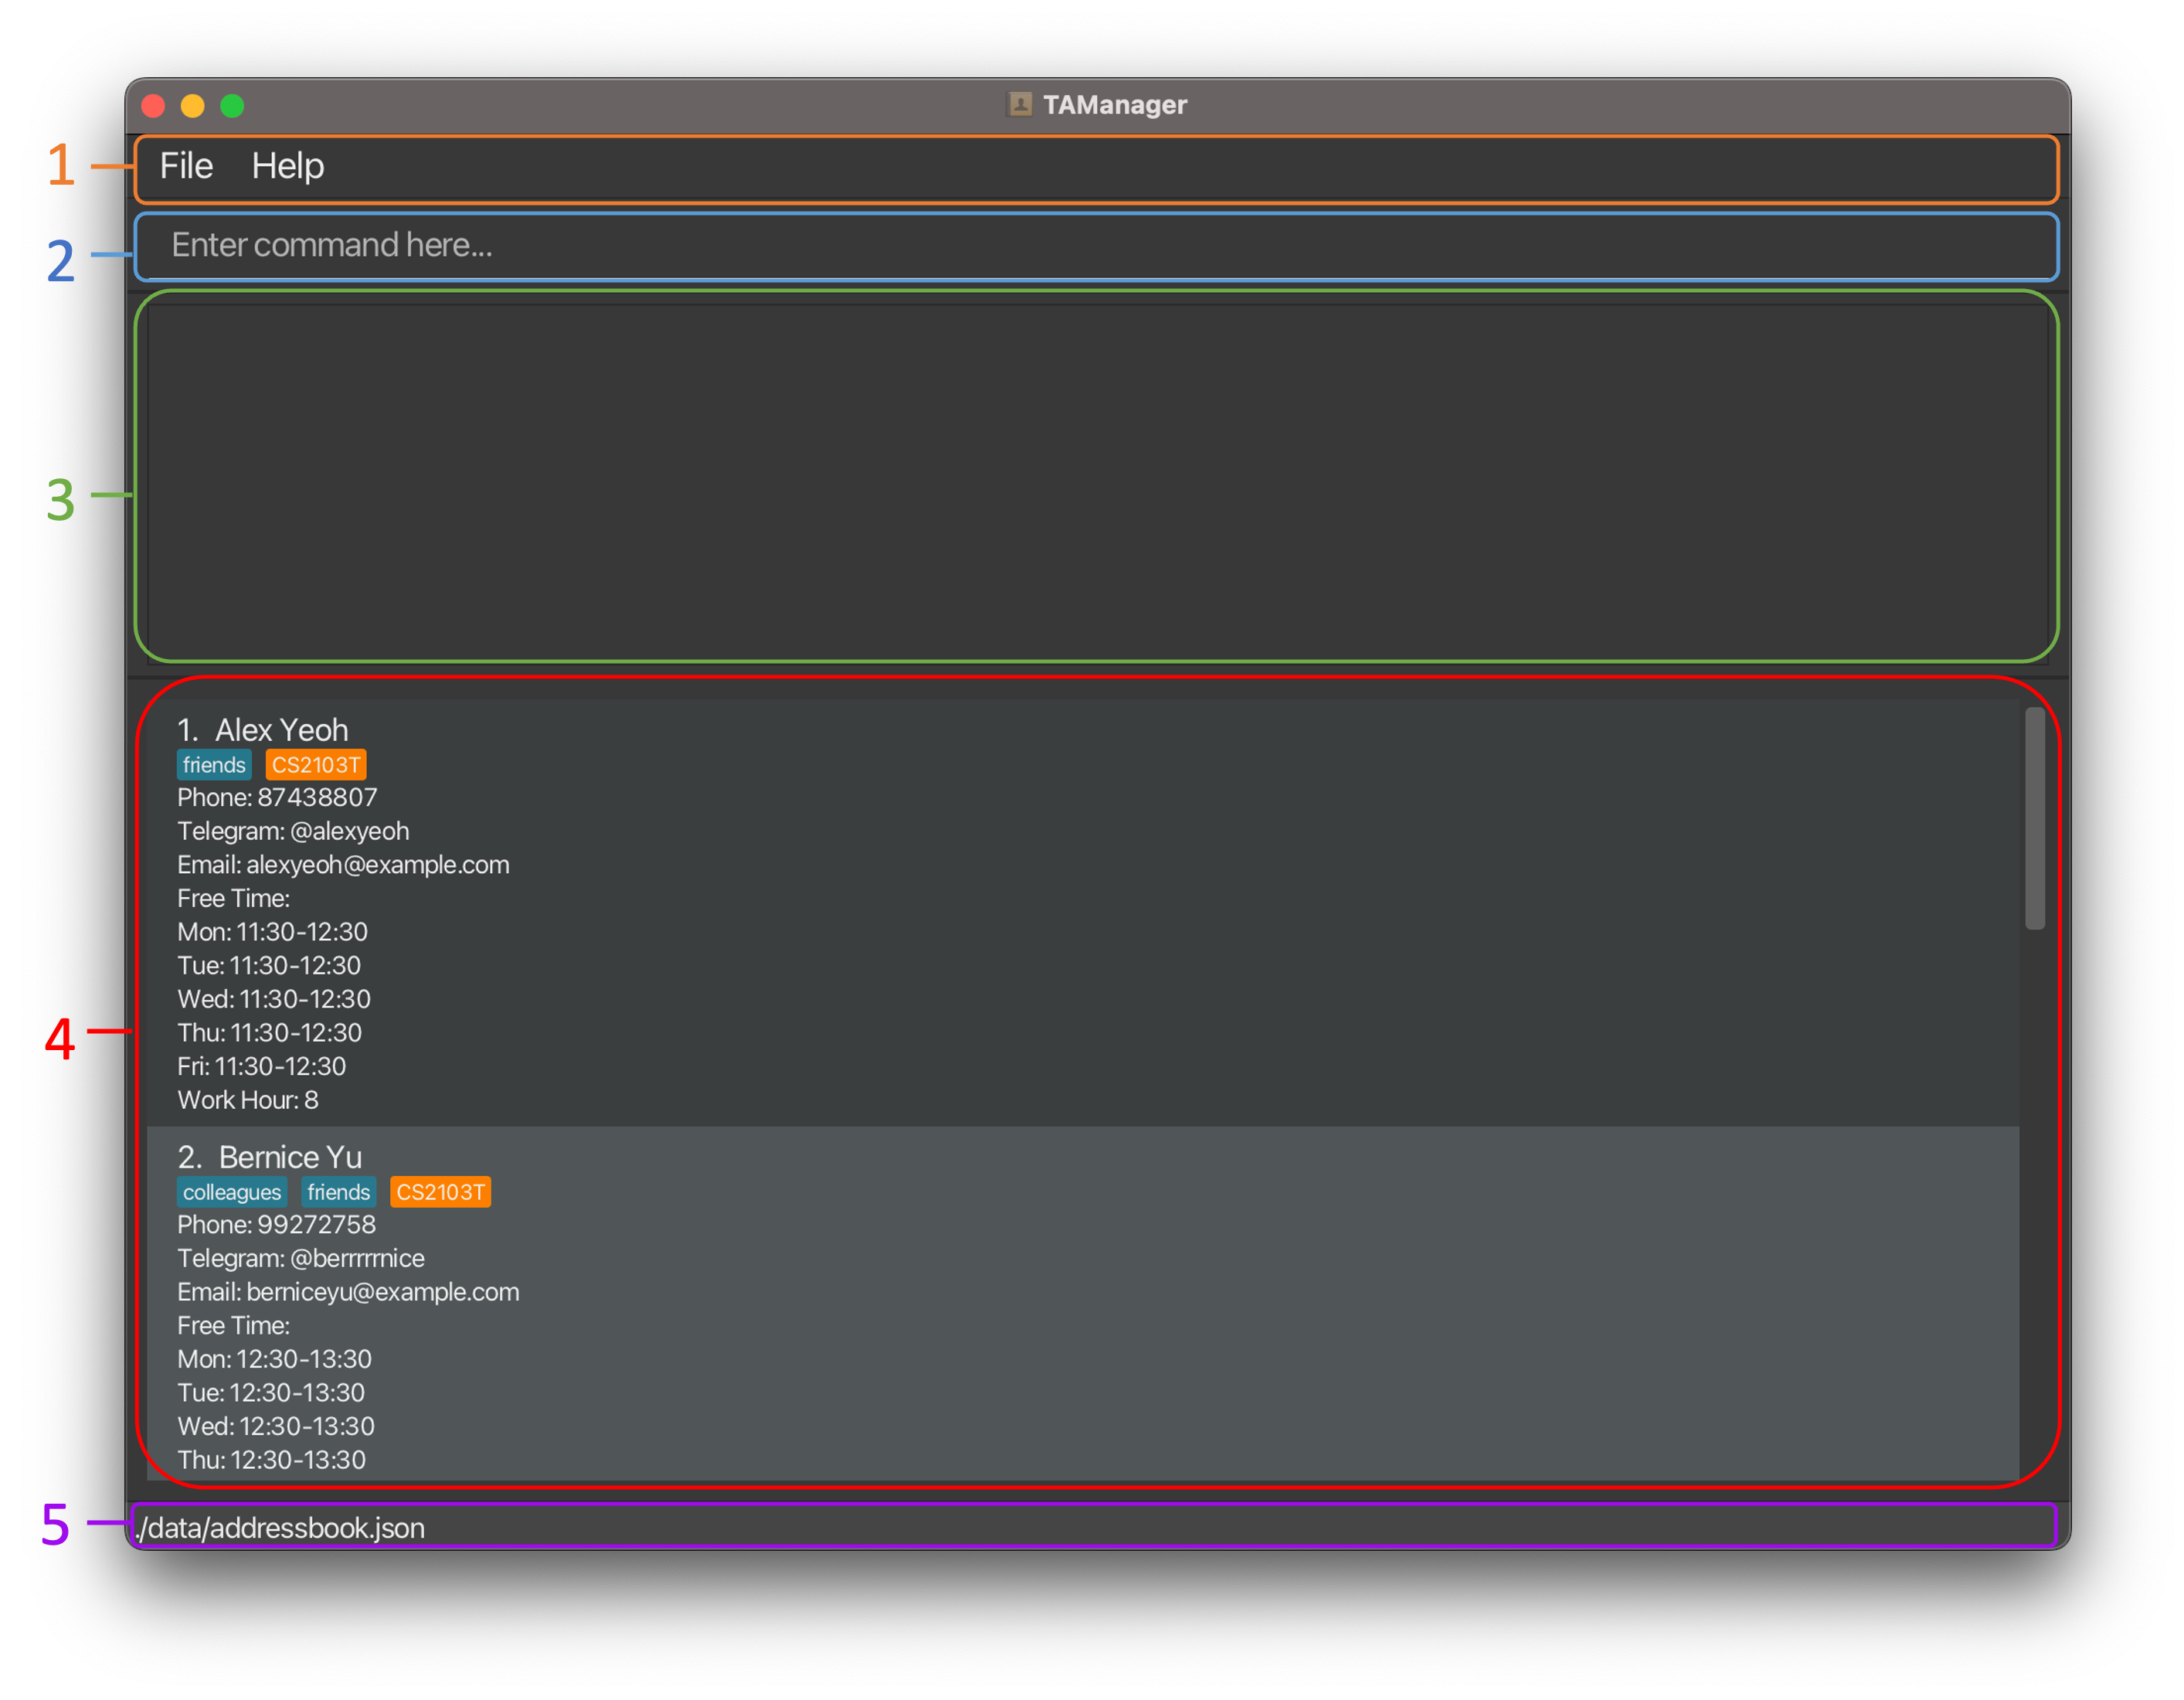Click the person list vertical scrollbar

point(2034,818)
